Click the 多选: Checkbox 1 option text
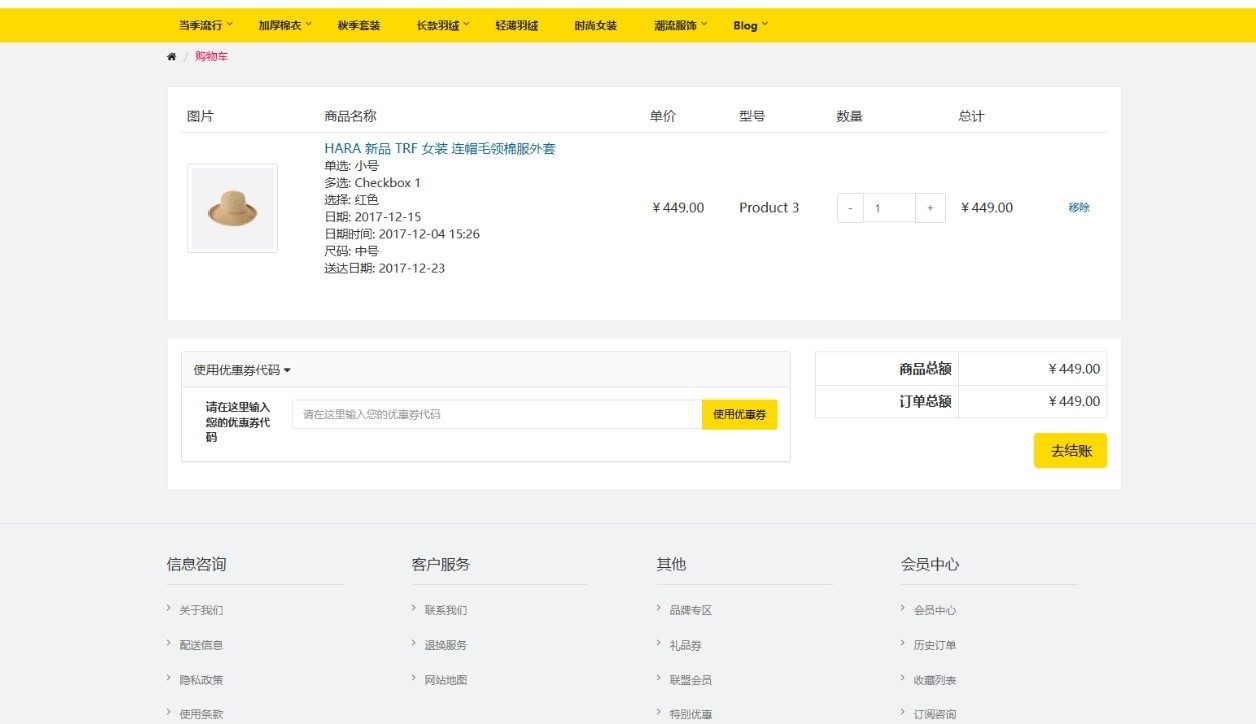 pos(373,183)
